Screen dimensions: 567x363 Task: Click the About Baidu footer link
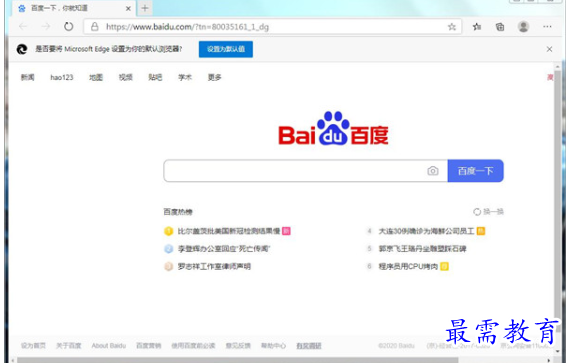(x=108, y=346)
